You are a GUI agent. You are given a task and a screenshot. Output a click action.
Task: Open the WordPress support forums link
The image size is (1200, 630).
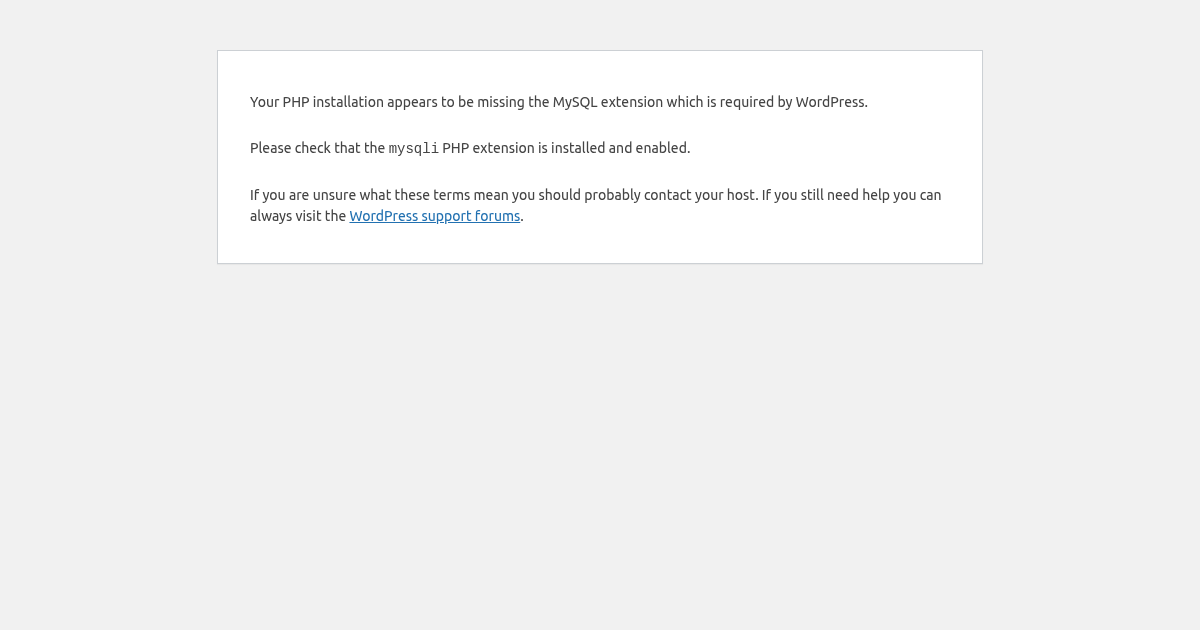(x=435, y=216)
